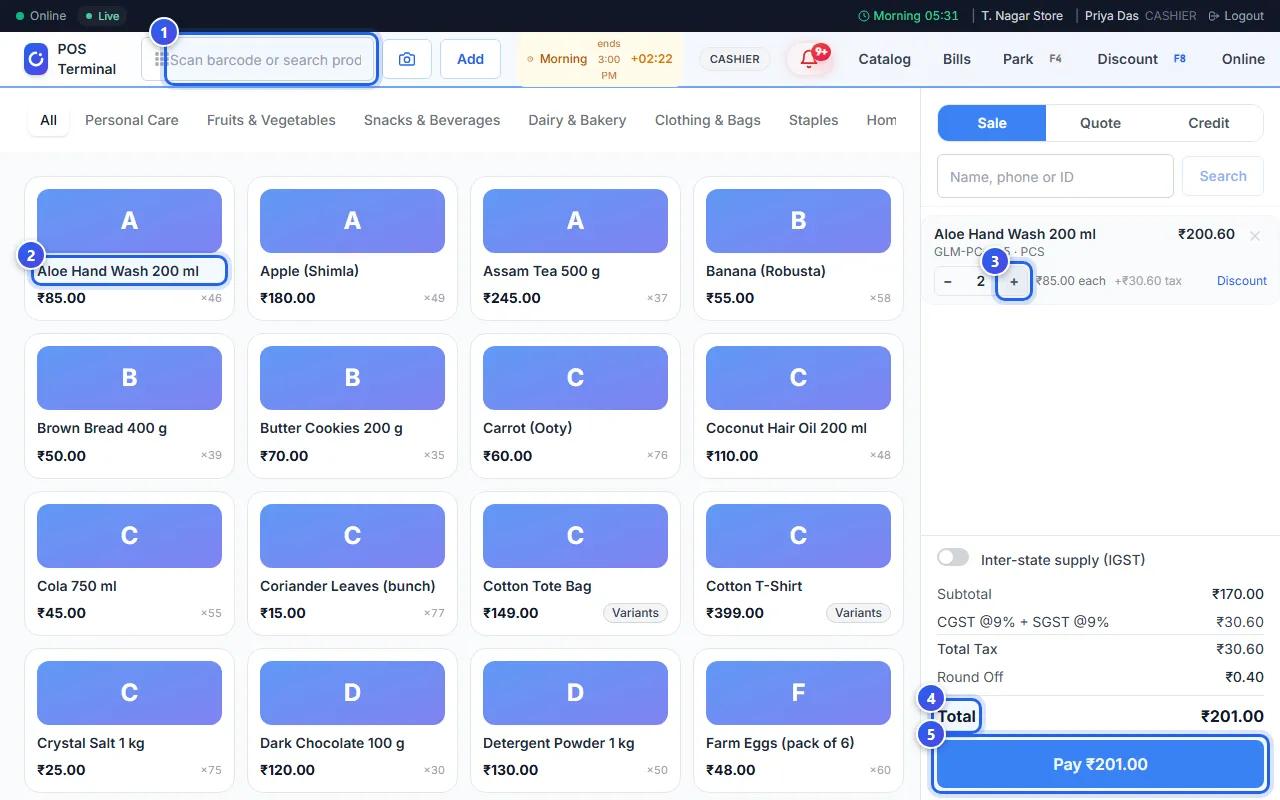Viewport: 1280px width, 800px height.
Task: Park the current bill
Action: (x=1033, y=59)
